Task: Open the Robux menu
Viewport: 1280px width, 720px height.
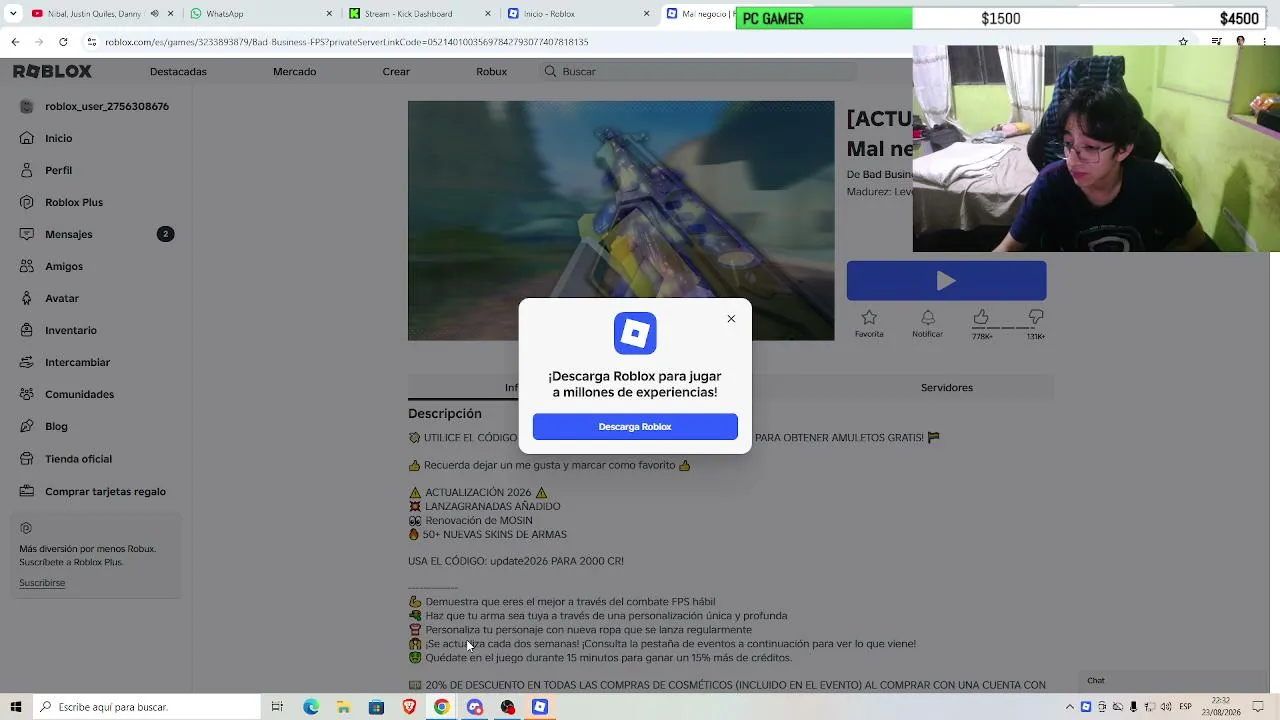Action: pos(491,72)
